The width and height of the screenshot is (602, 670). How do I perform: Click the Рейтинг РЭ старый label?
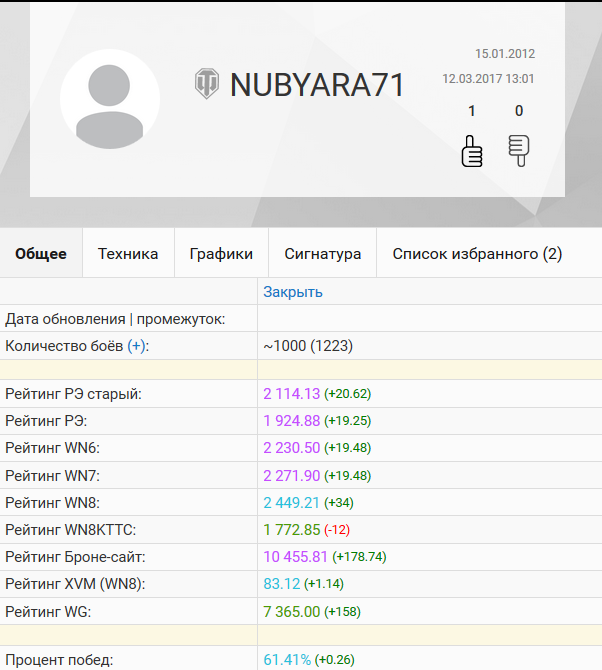click(73, 394)
